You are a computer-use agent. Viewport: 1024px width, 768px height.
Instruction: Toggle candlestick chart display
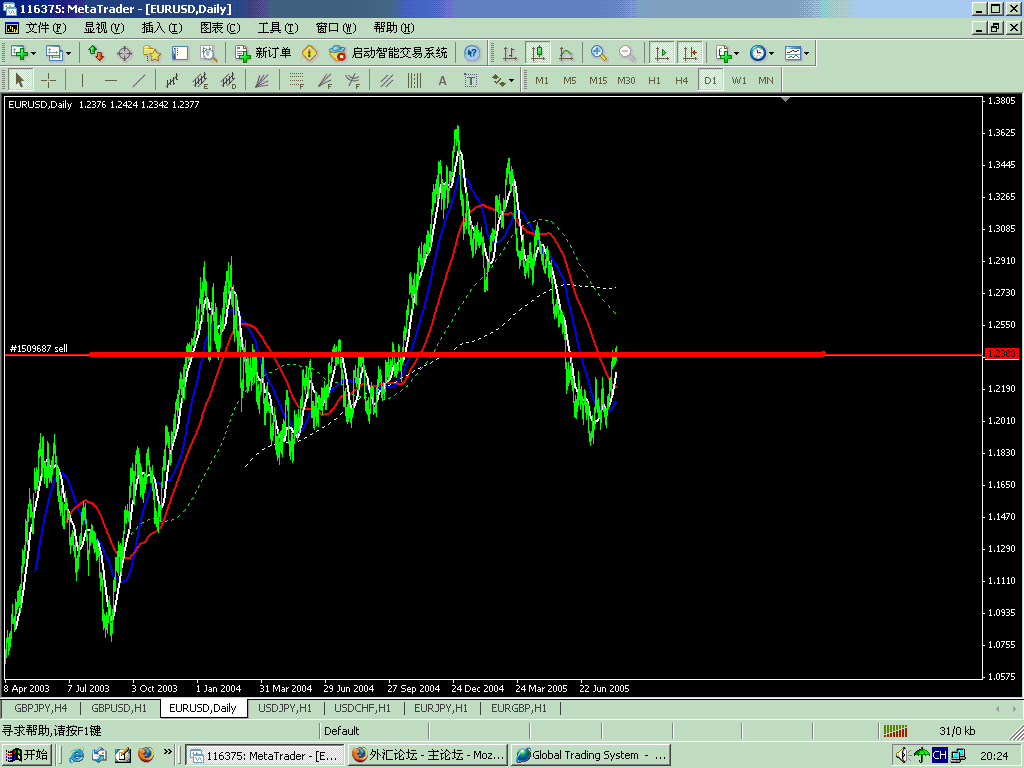point(538,53)
